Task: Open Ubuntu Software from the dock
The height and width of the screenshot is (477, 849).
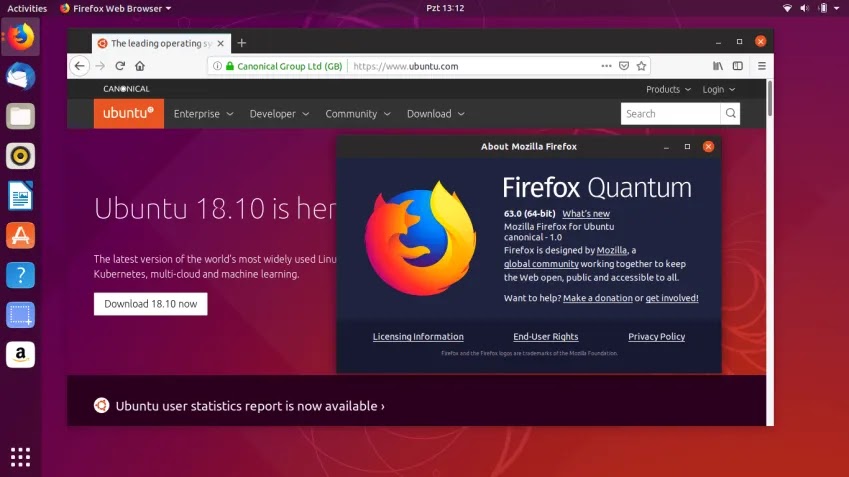Action: (x=21, y=236)
